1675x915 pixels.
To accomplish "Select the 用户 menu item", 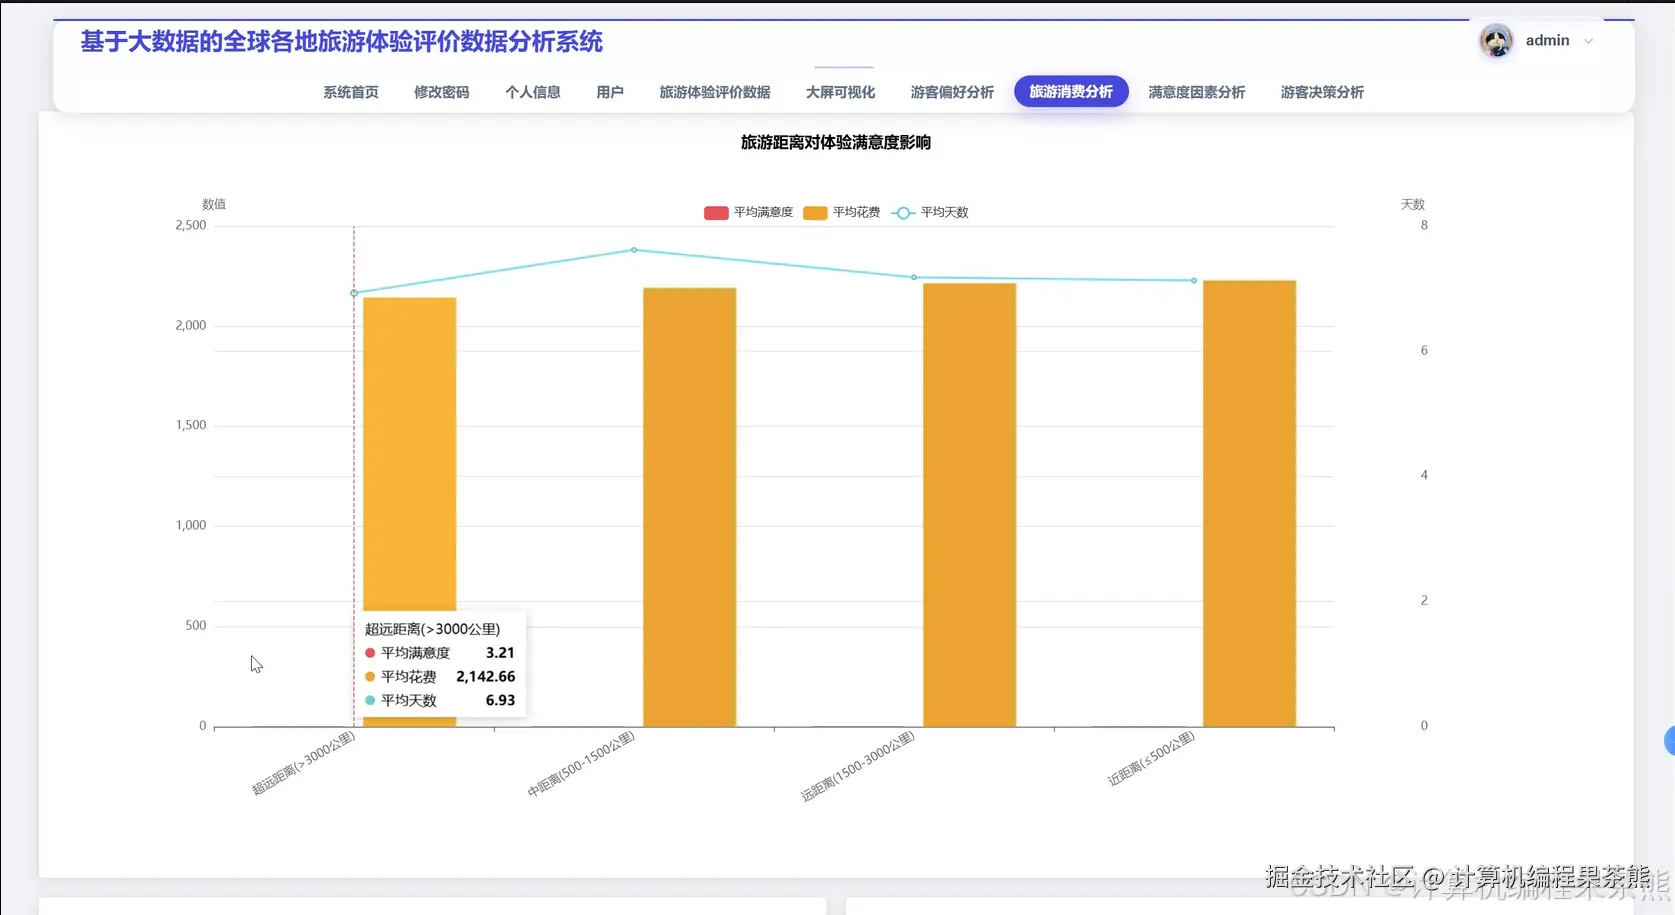I will (609, 92).
